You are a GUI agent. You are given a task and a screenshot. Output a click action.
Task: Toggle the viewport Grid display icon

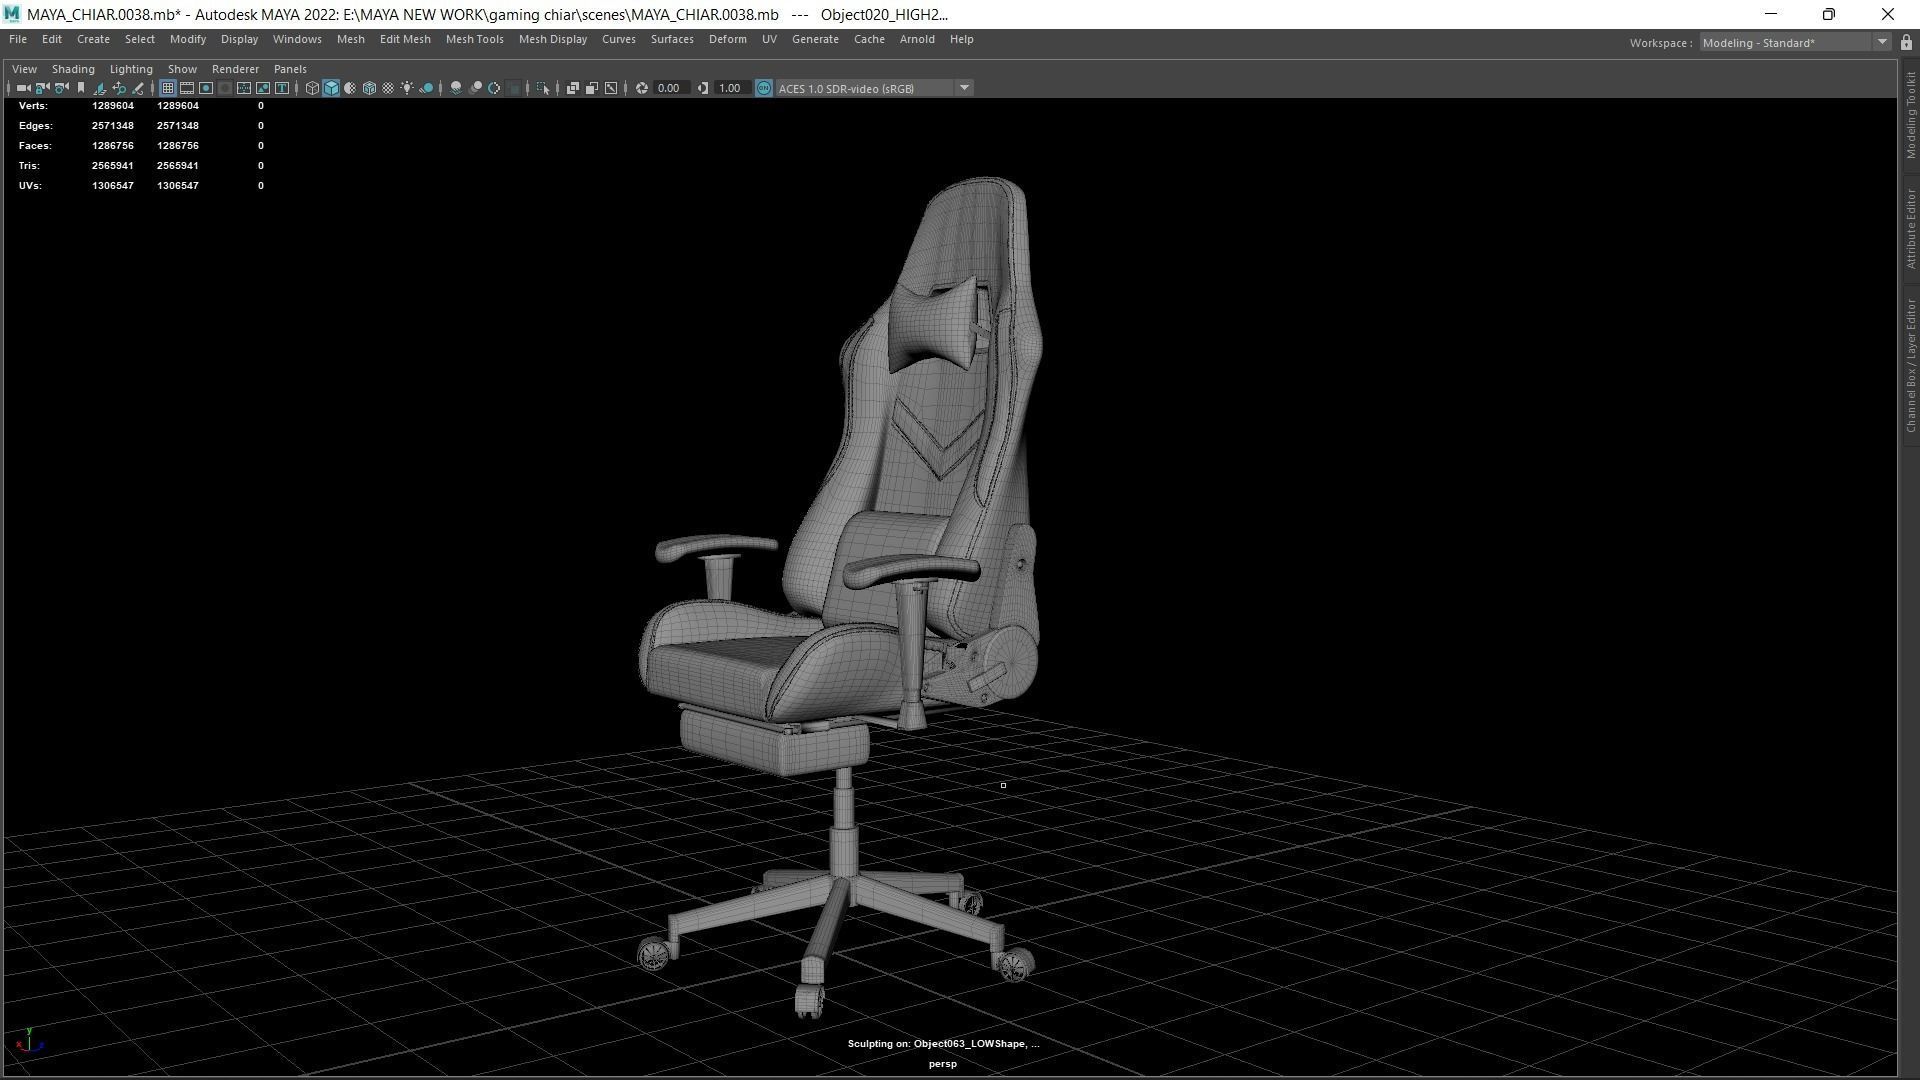[168, 88]
